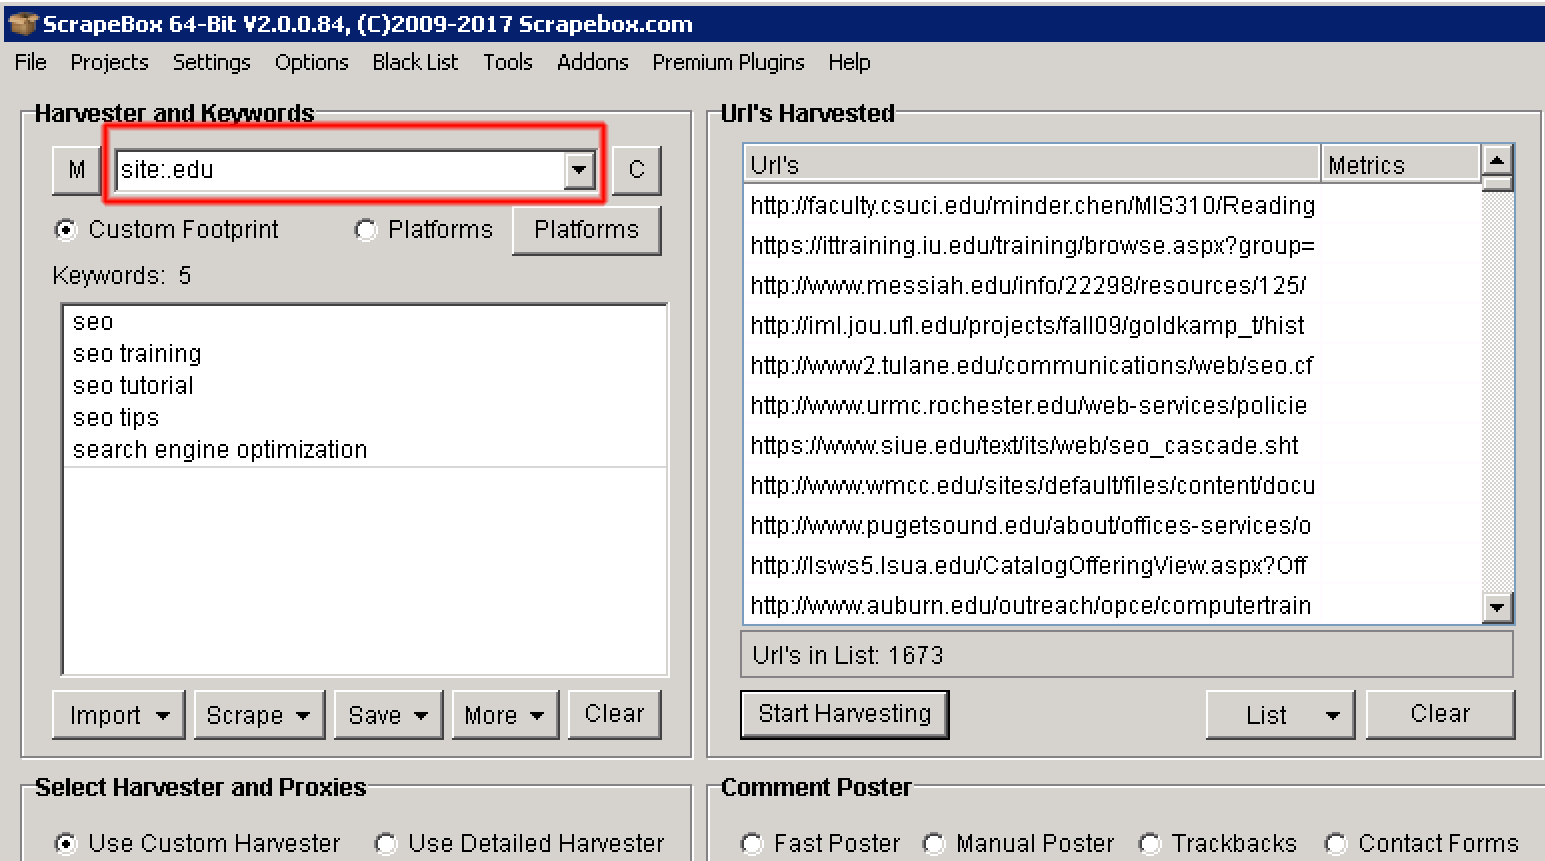This screenshot has height=861, width=1545.
Task: Click the Platforms button
Action: click(586, 230)
